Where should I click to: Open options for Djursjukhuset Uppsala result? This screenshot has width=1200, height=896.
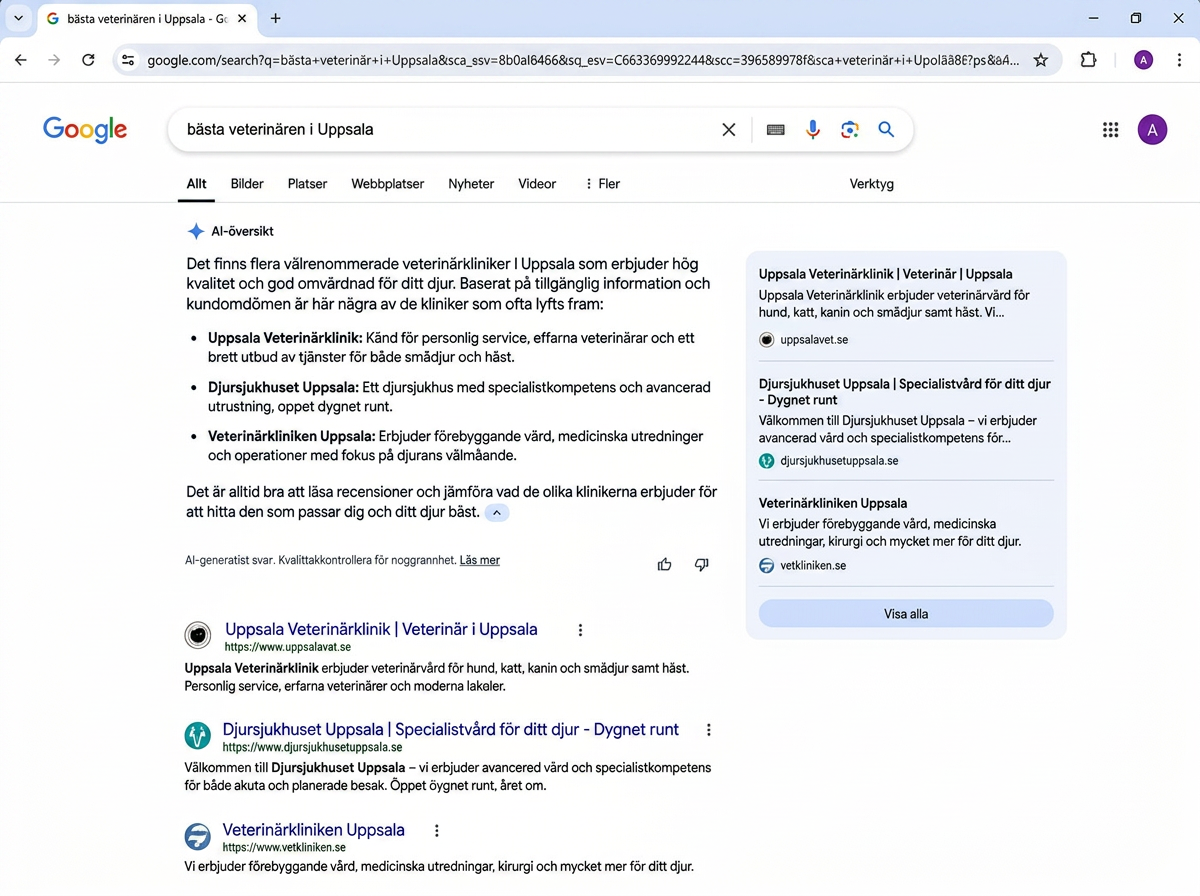[709, 730]
